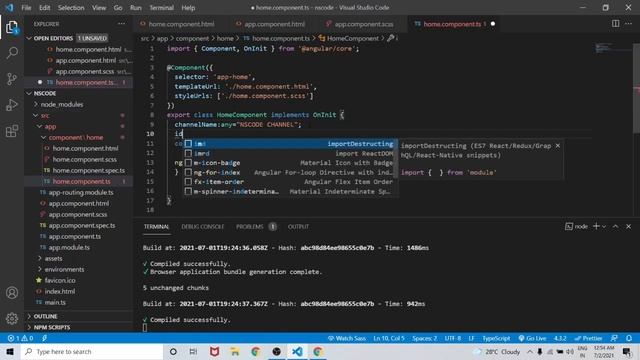Collapse the NSCODE folder section
Screen dimensions: 640x360
29,93
